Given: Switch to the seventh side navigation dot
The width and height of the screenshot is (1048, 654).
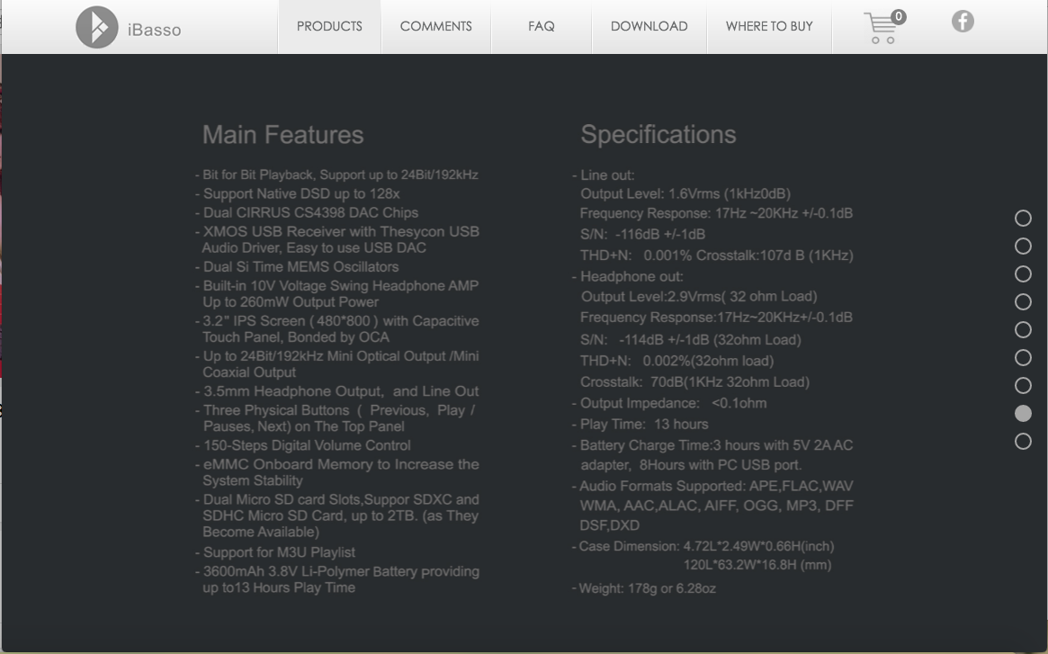Looking at the screenshot, I should (1022, 386).
